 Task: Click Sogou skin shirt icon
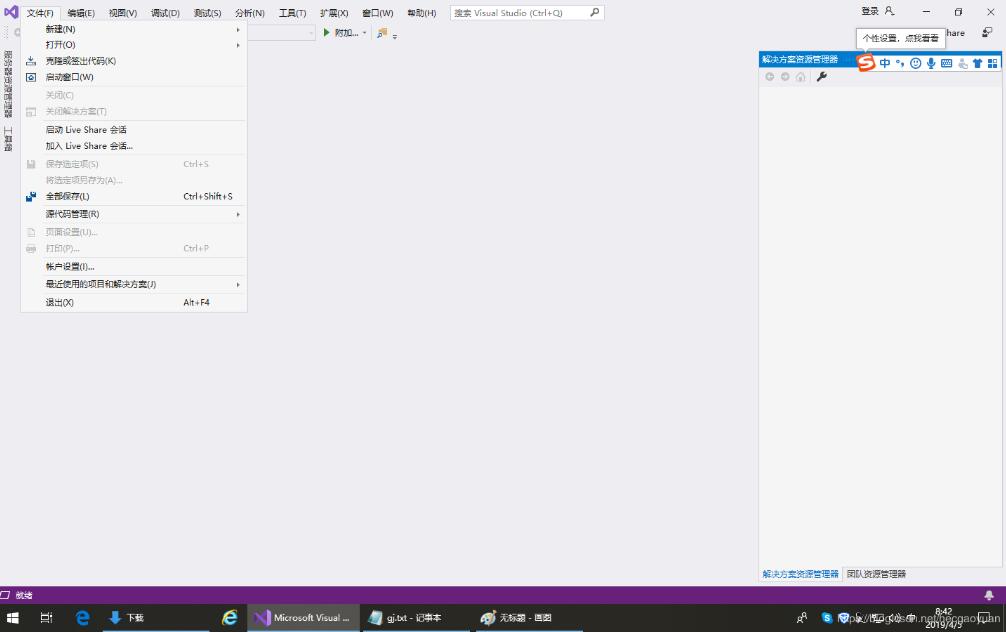point(977,63)
